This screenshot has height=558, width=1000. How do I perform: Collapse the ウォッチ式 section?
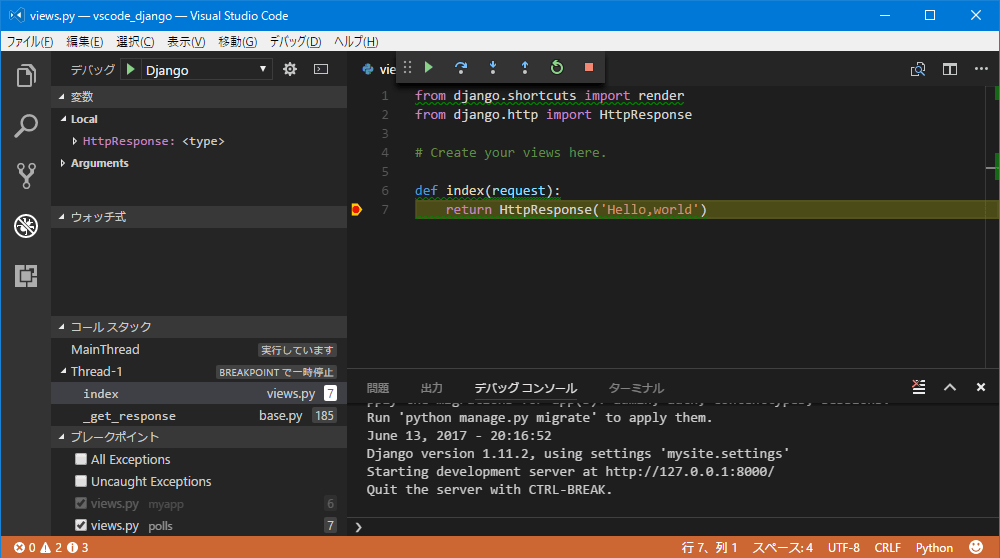62,217
